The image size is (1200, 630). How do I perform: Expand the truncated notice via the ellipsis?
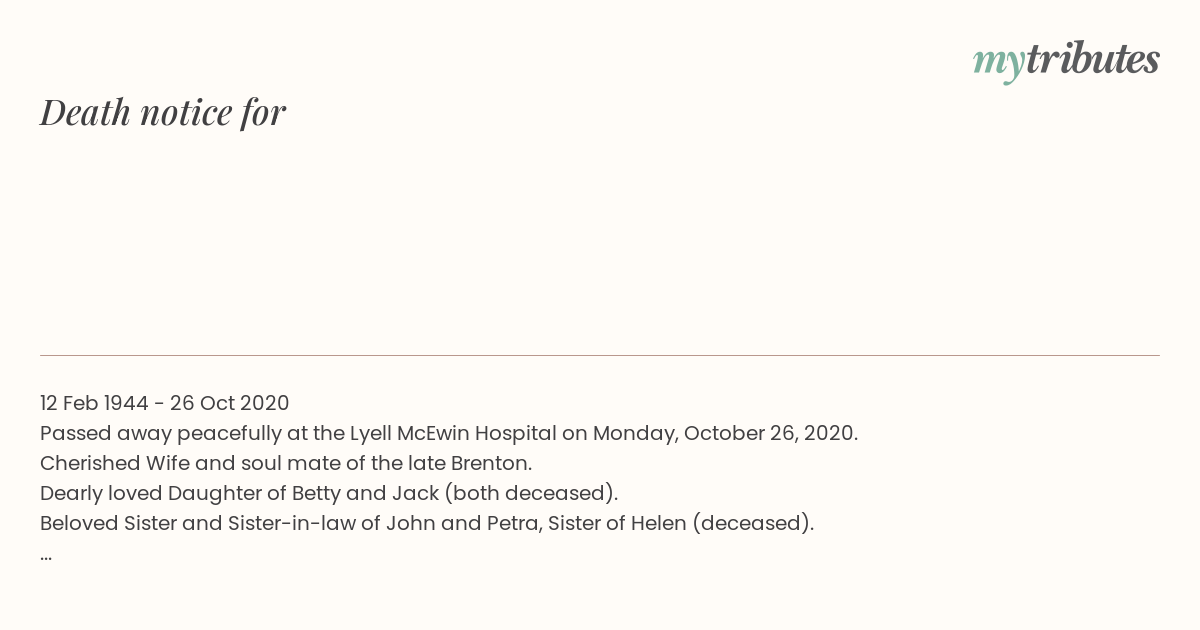pyautogui.click(x=46, y=556)
